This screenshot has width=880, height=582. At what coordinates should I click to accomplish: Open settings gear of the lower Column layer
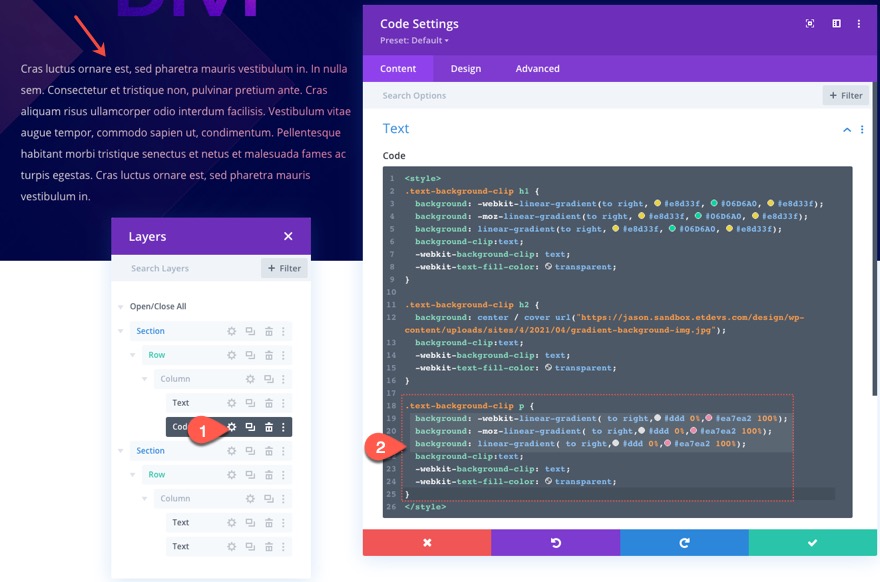pyautogui.click(x=250, y=498)
